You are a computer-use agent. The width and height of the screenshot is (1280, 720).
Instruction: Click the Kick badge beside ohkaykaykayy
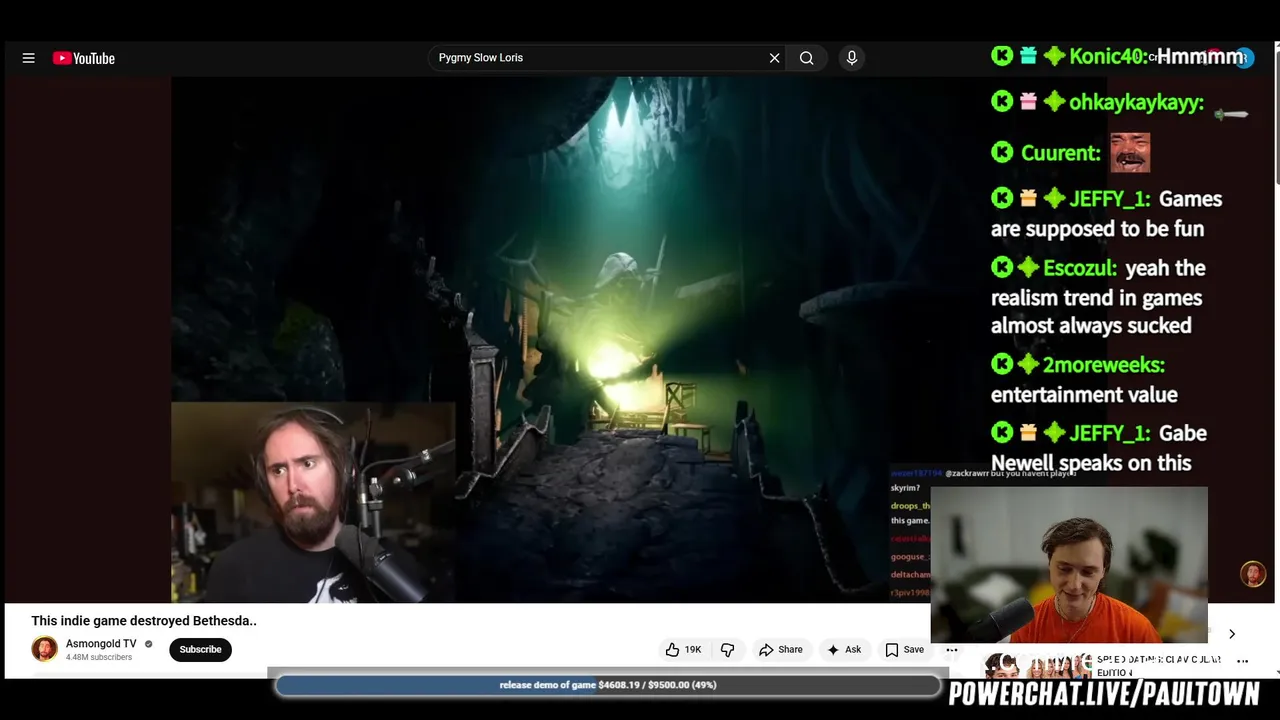pyautogui.click(x=1002, y=101)
